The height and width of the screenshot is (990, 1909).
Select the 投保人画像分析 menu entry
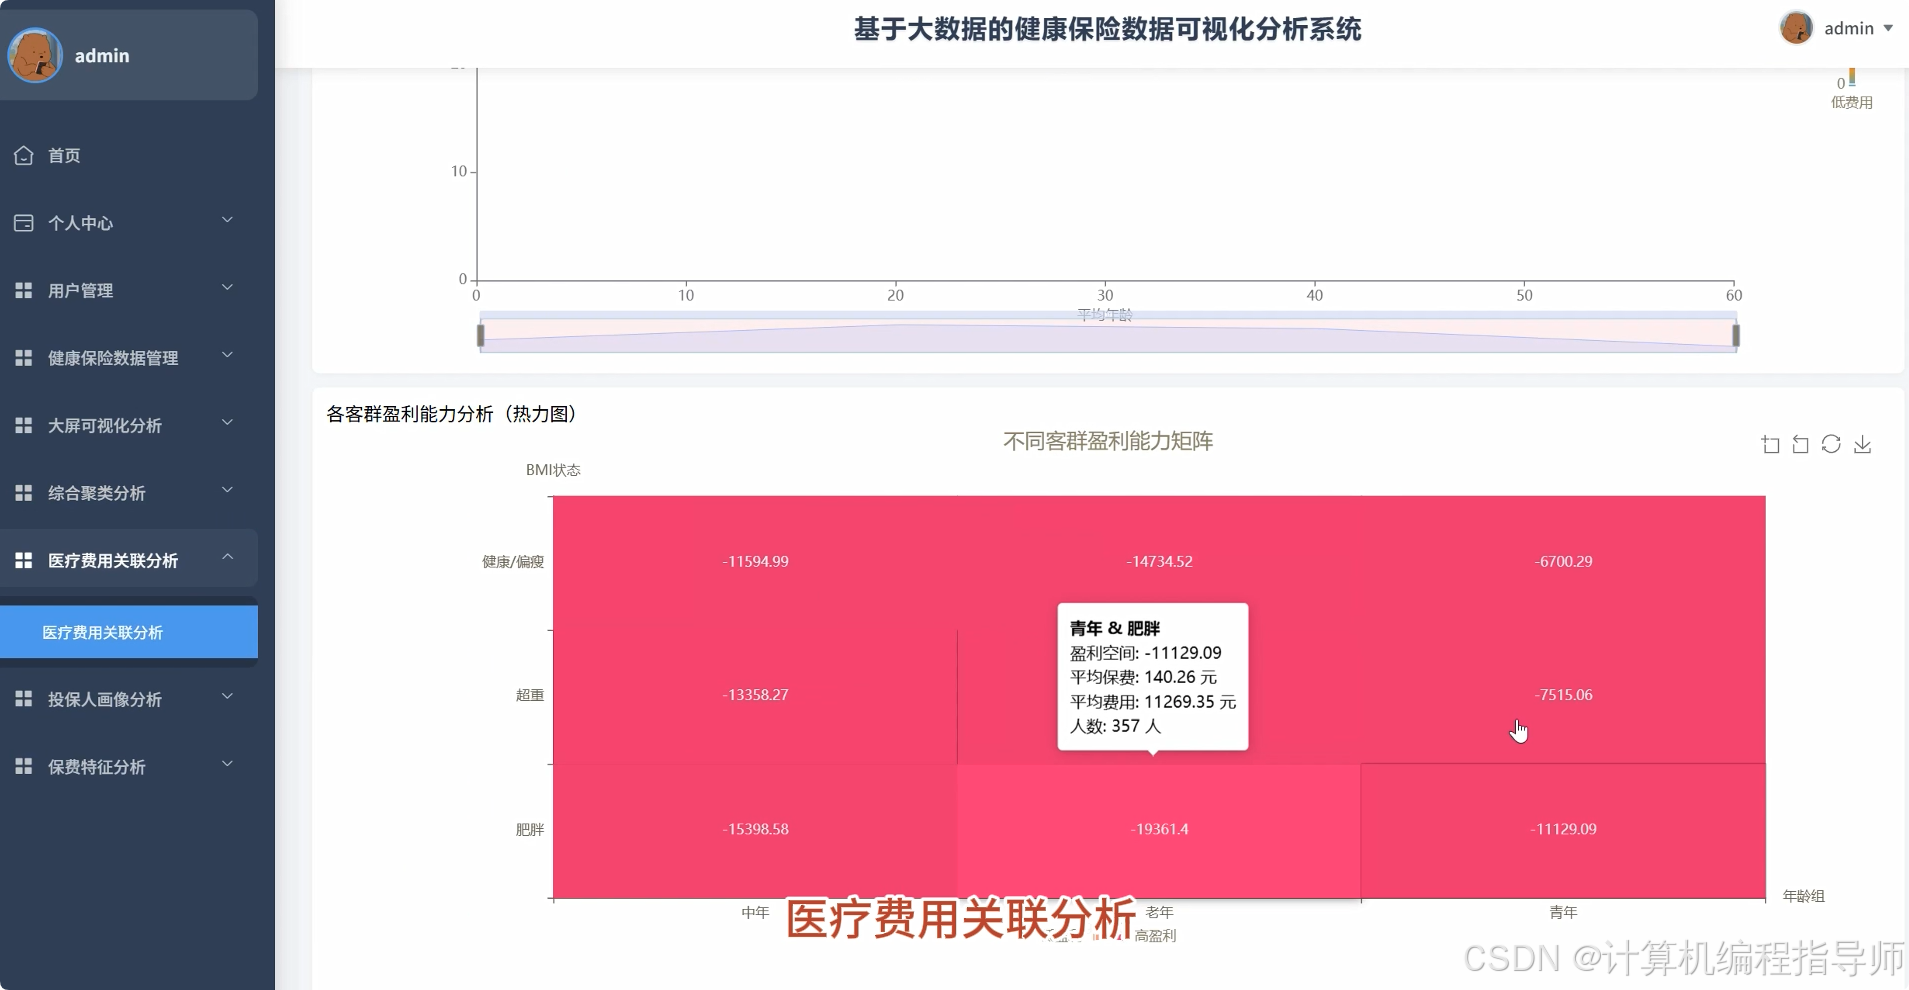click(104, 699)
